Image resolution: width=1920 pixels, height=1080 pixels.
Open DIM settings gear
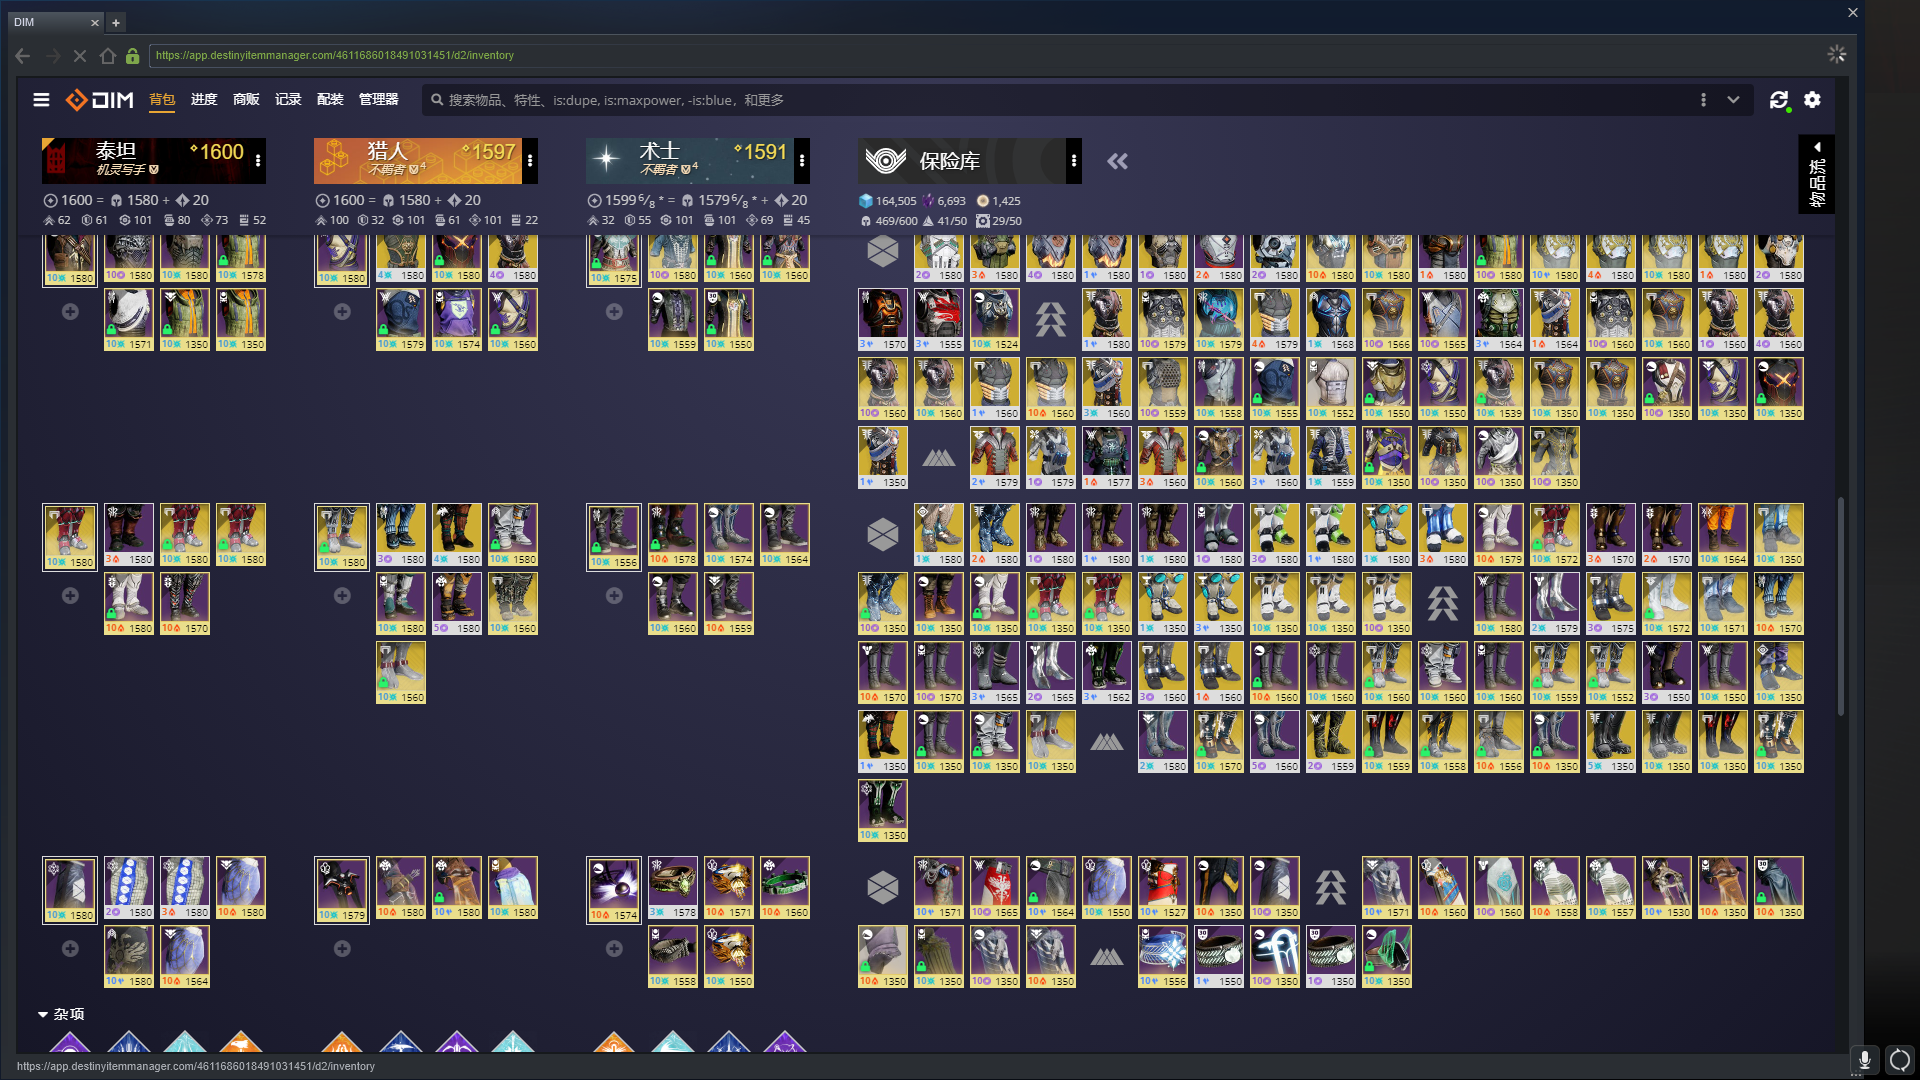[1812, 100]
